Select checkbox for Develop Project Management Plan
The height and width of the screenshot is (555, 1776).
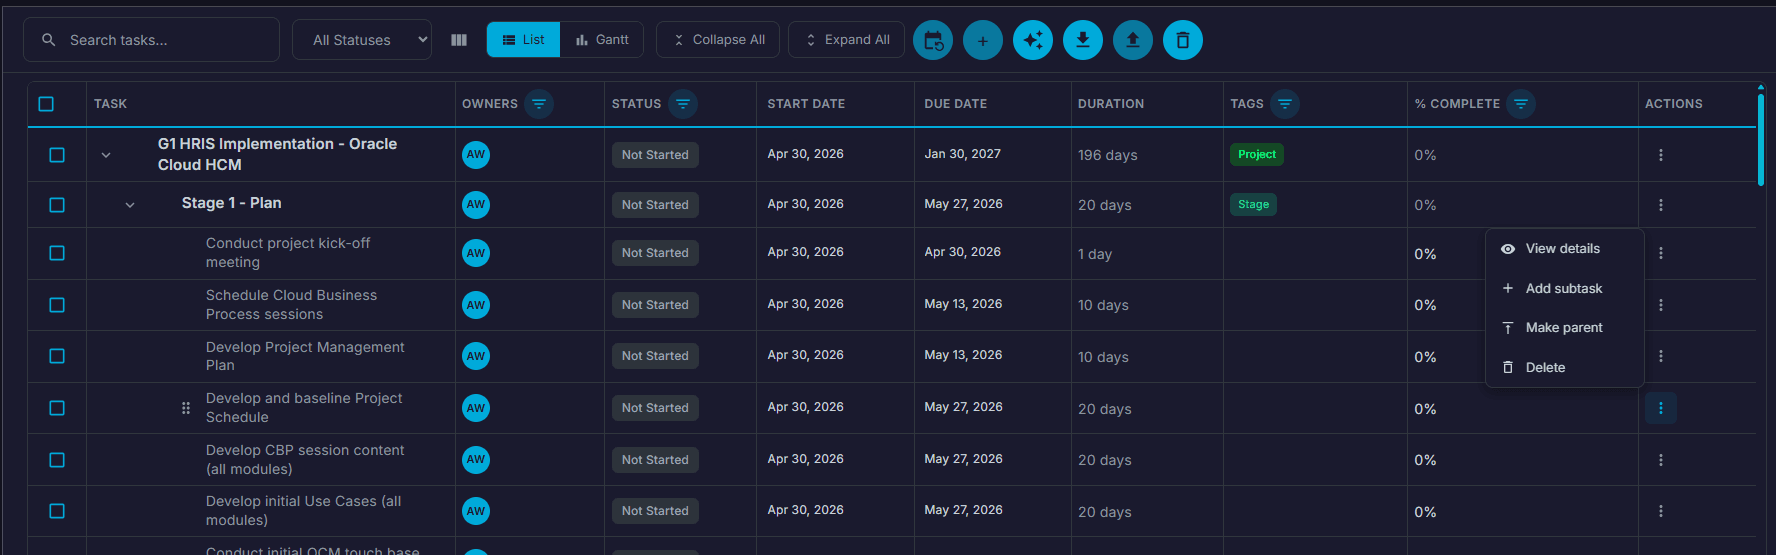point(57,356)
